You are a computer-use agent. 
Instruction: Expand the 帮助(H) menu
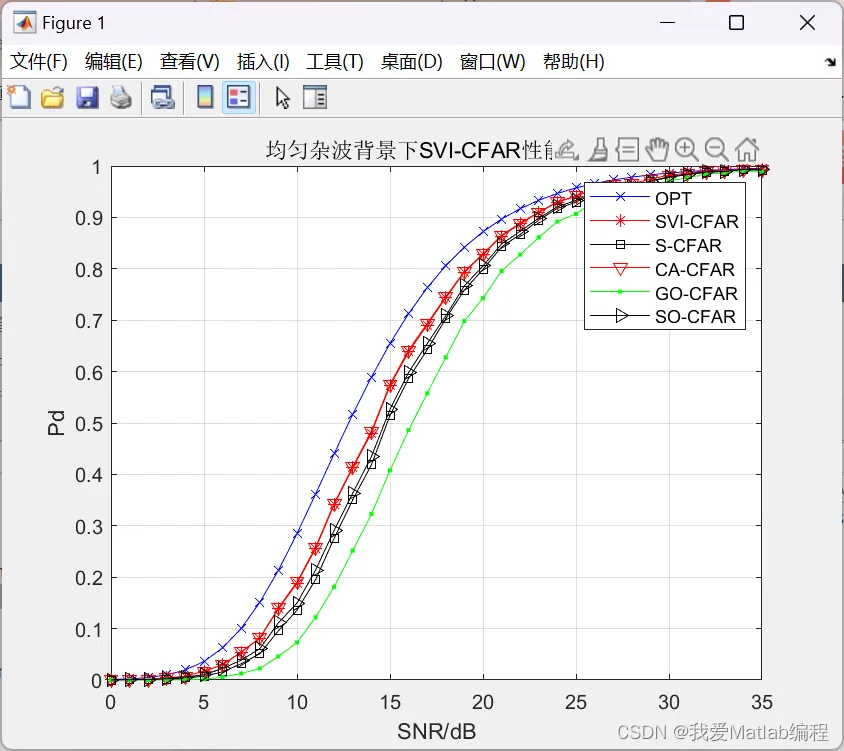574,61
